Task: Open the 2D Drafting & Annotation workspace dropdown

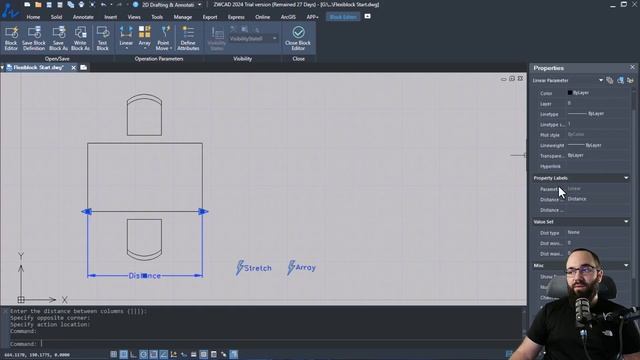Action: 200,5
